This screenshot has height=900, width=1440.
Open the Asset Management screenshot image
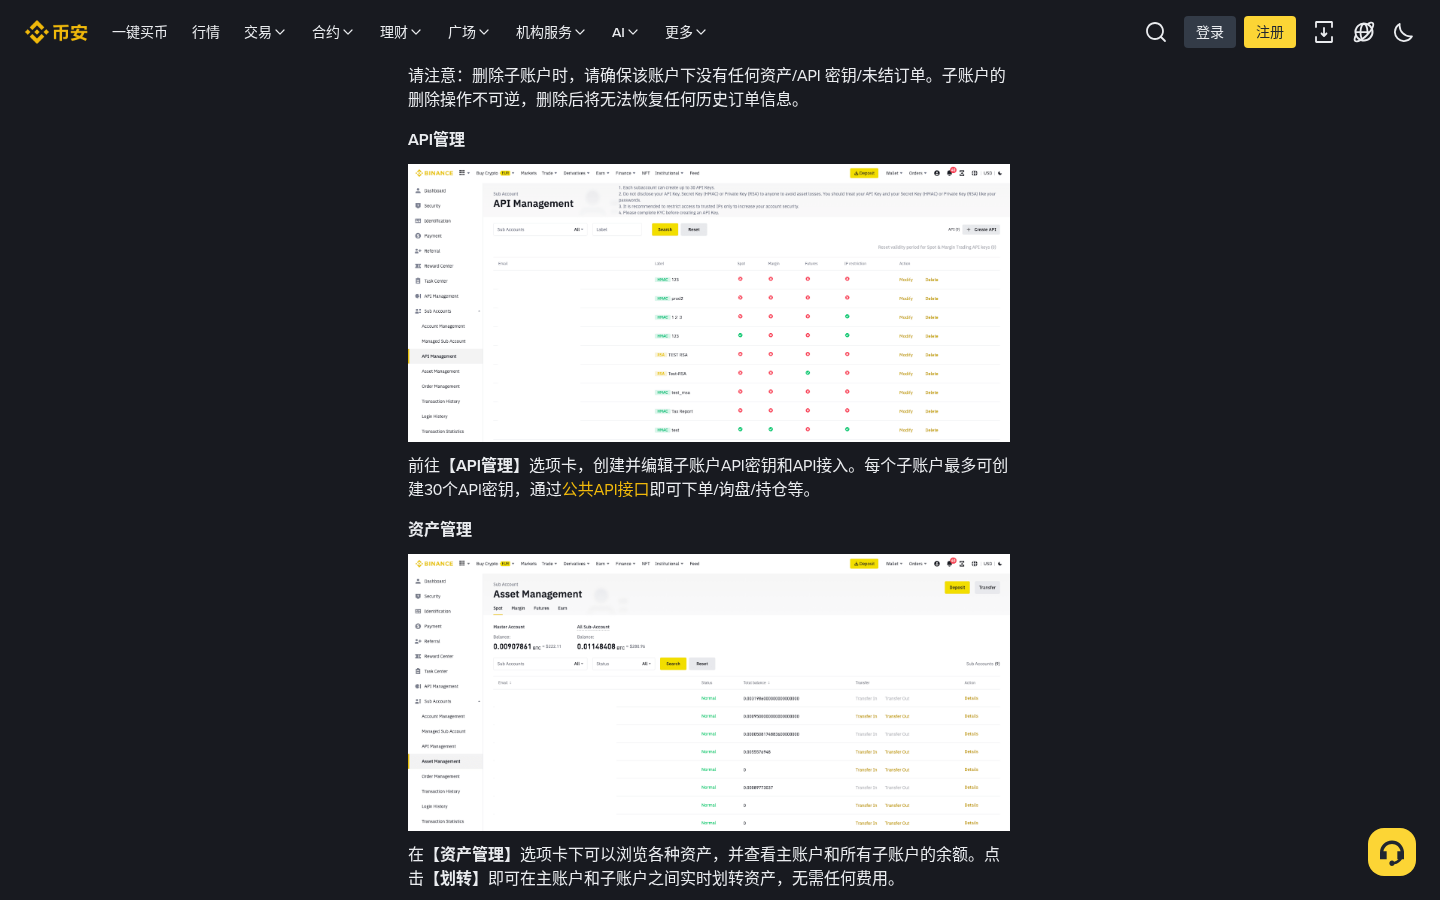[x=709, y=692]
